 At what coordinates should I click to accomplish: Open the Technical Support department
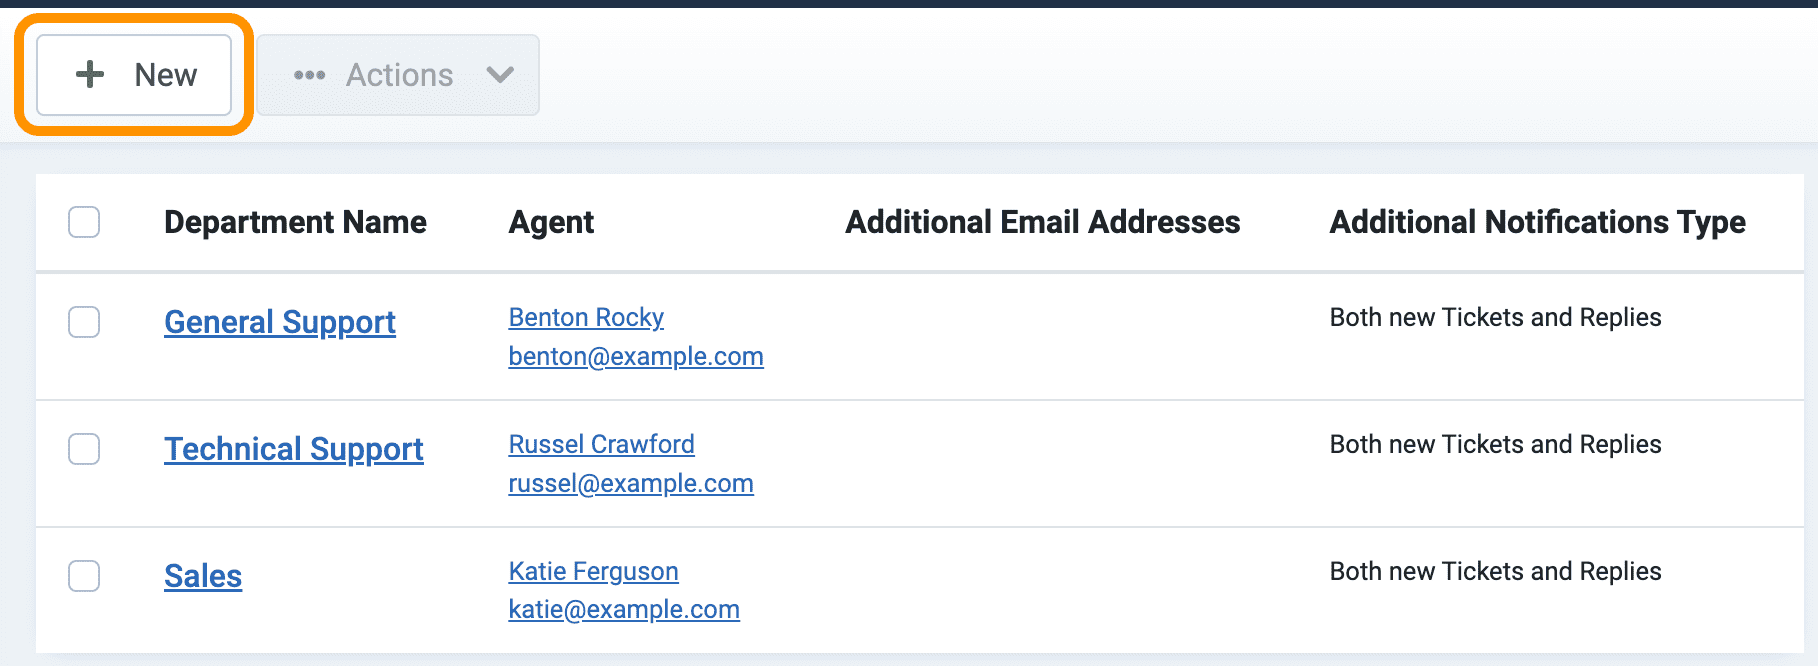click(x=294, y=449)
